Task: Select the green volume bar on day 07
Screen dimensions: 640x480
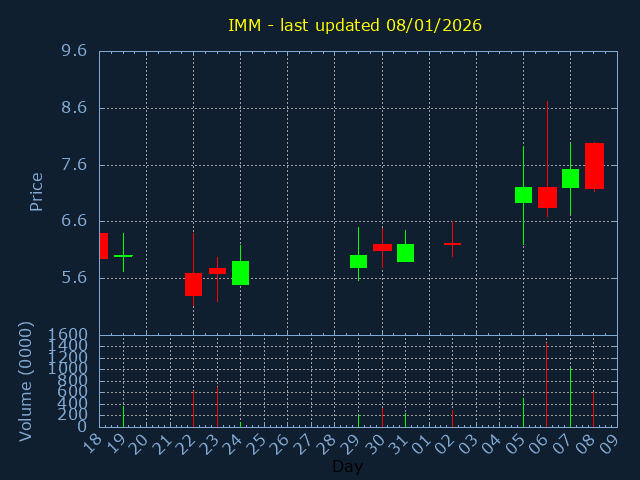Action: pyautogui.click(x=570, y=397)
